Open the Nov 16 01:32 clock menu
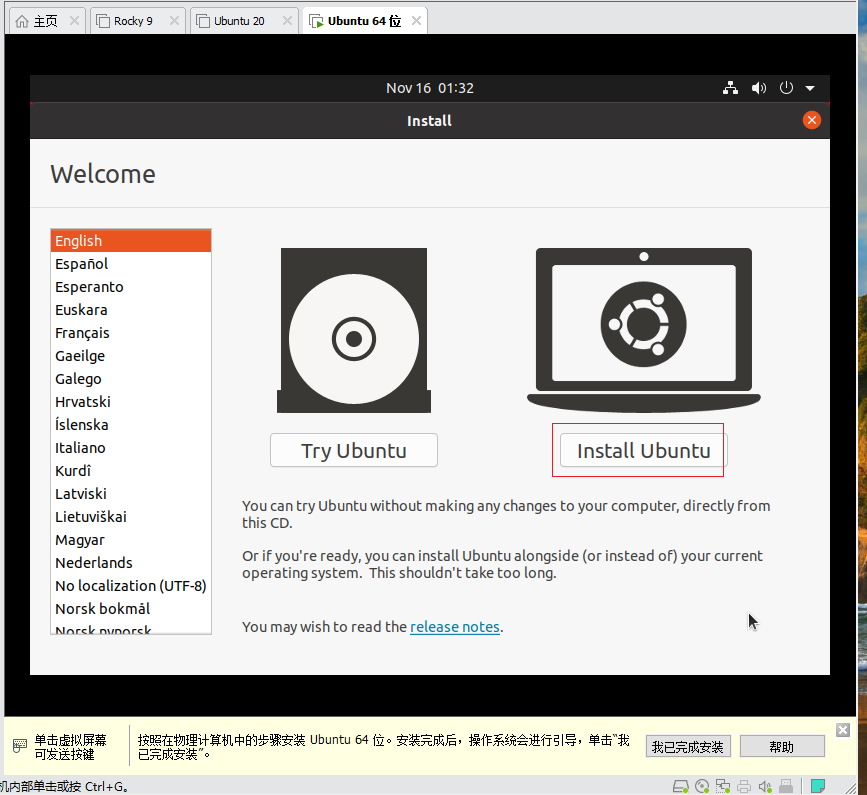867x795 pixels. pos(430,88)
